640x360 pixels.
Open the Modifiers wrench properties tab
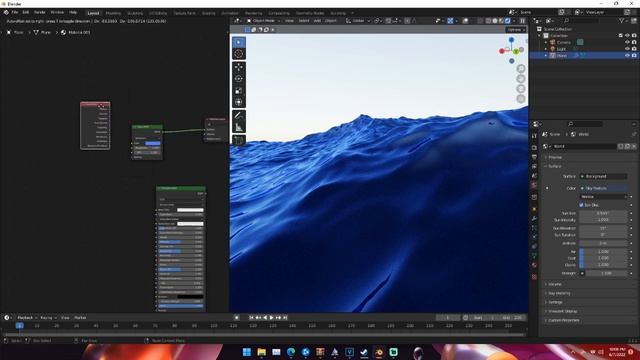[534, 218]
